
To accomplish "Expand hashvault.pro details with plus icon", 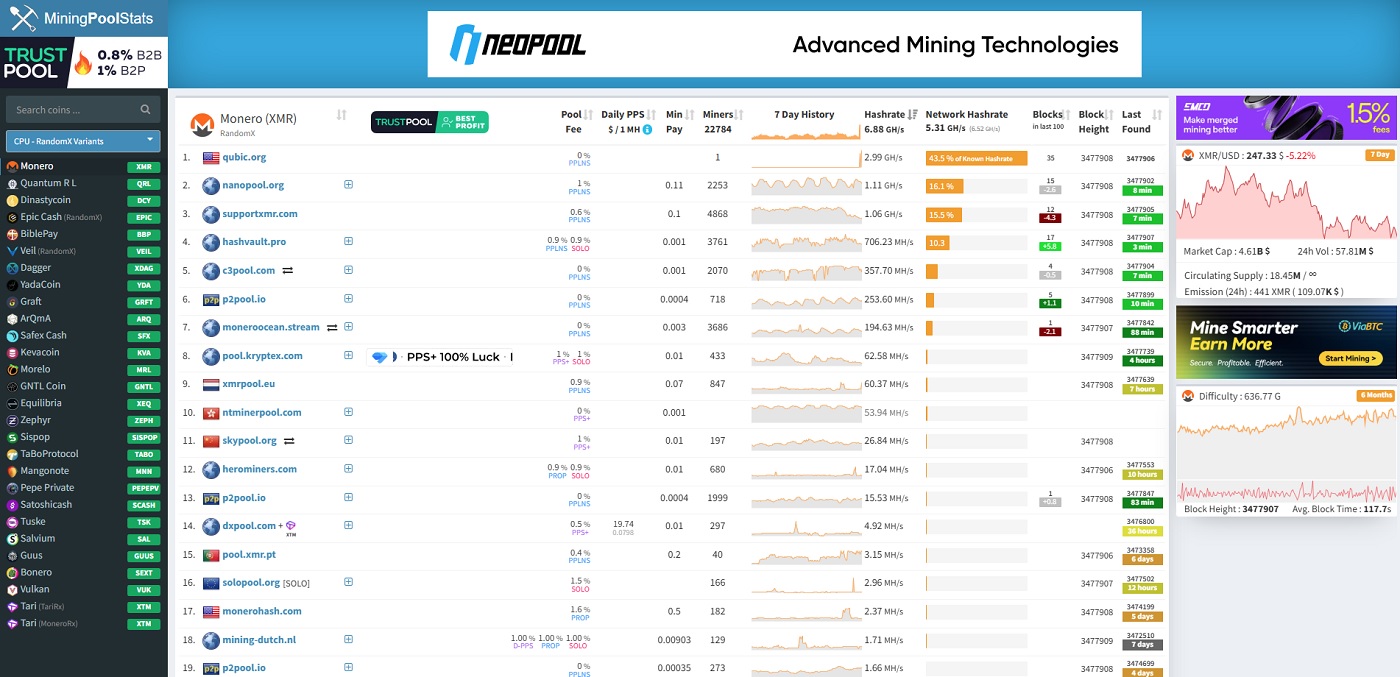I will coord(348,242).
